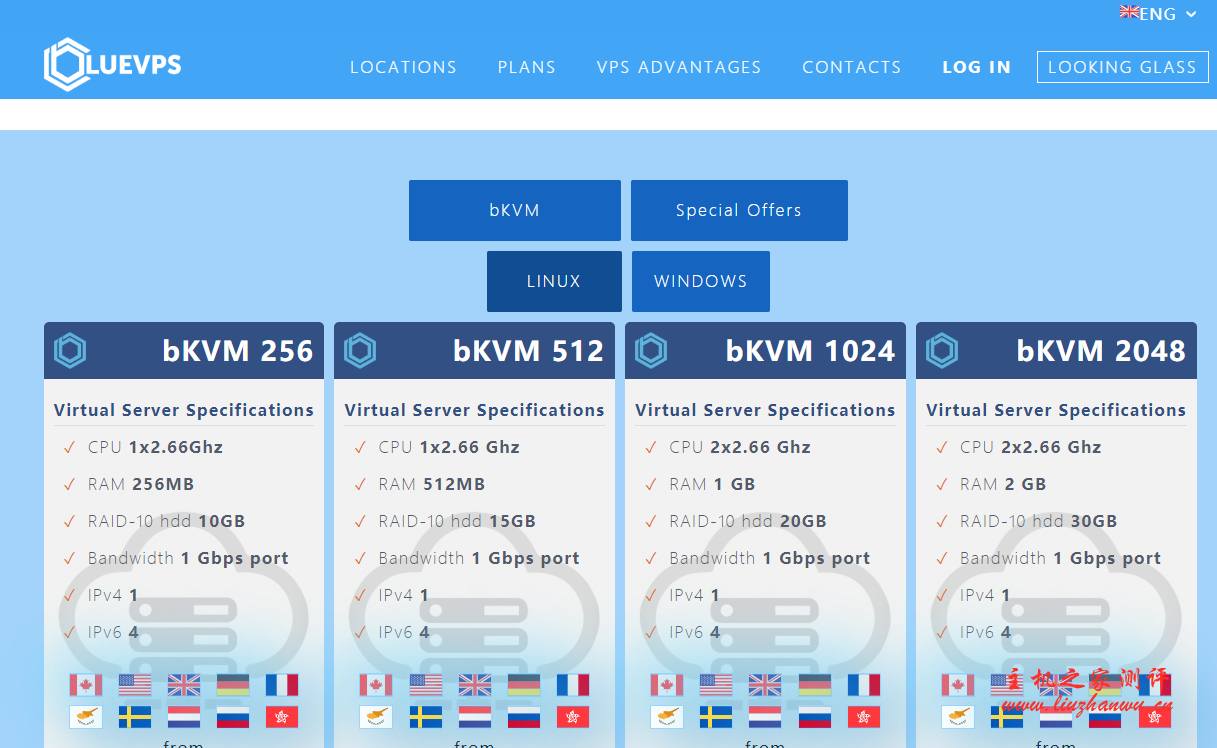The height and width of the screenshot is (748, 1217).
Task: Select Netherlands flag in bKVM 256 card
Action: [x=184, y=717]
